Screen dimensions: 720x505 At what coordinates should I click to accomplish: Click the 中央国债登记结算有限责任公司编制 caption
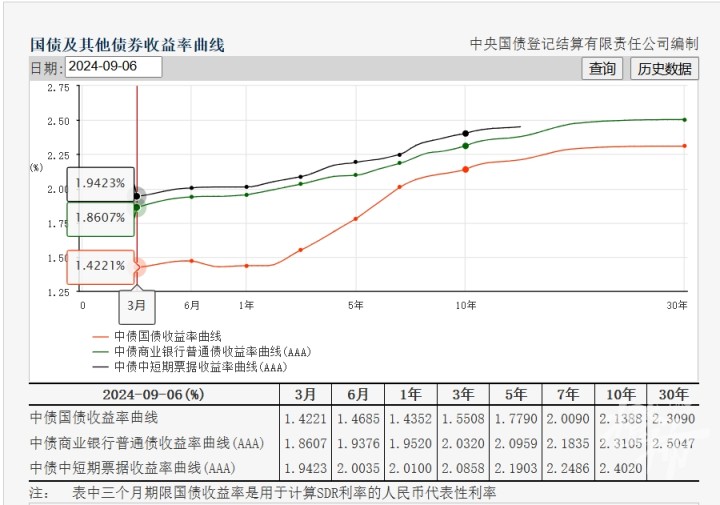pos(584,44)
